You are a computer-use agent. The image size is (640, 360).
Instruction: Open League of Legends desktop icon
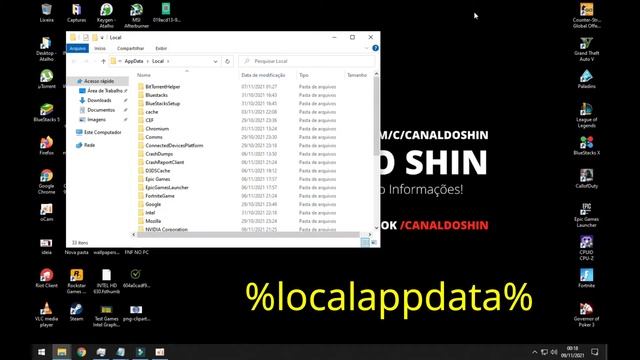(x=587, y=115)
